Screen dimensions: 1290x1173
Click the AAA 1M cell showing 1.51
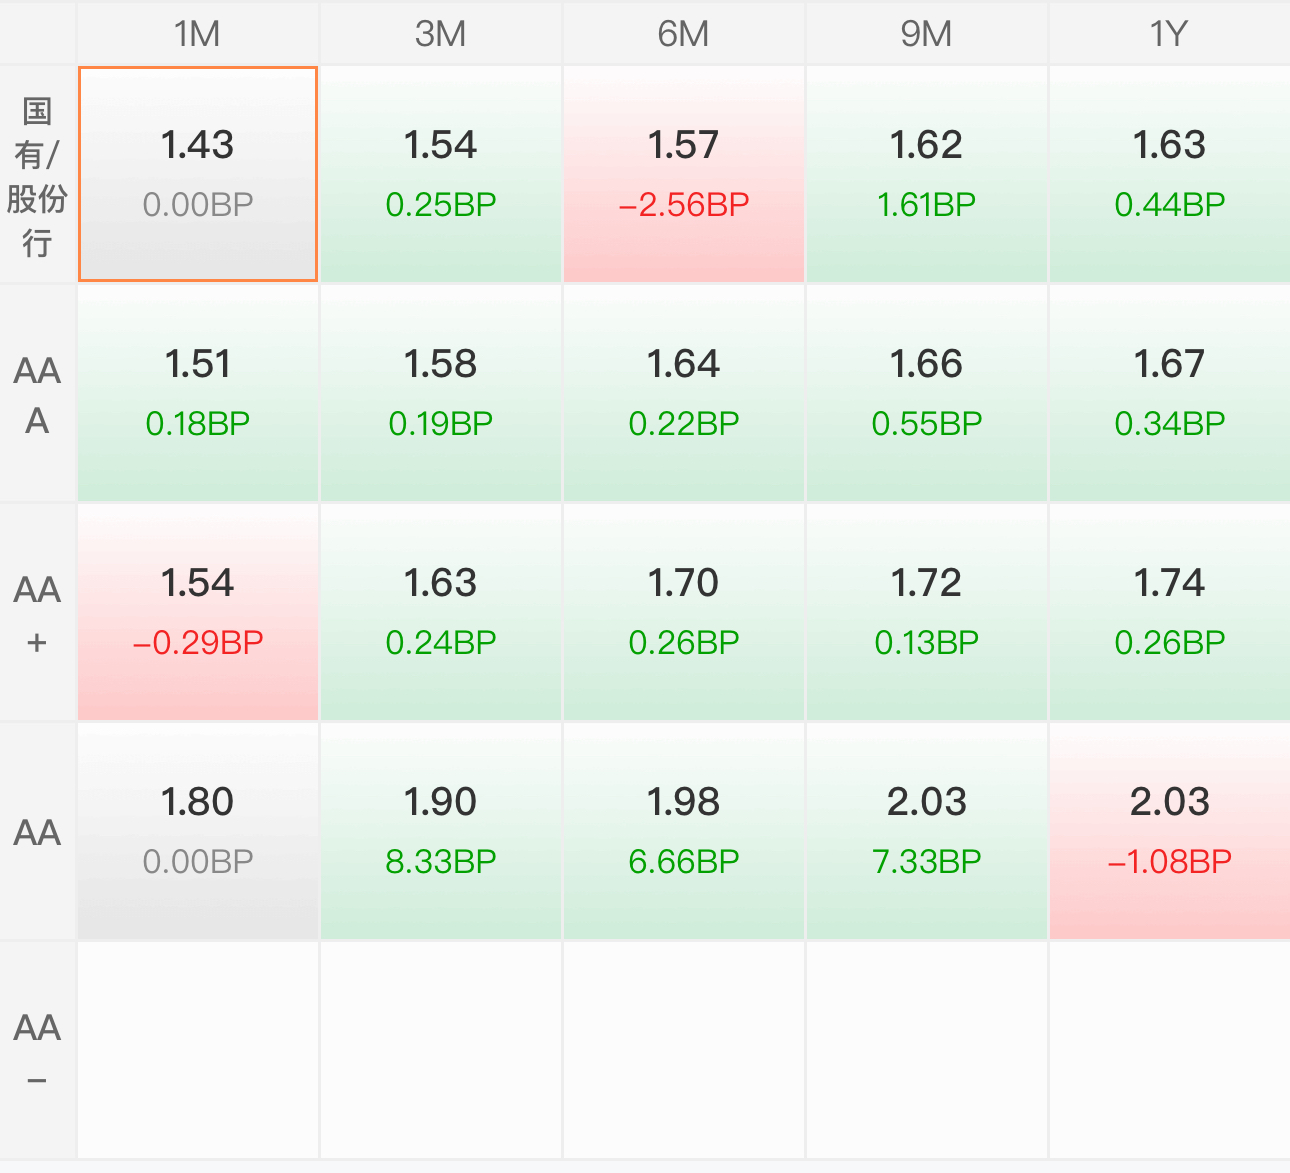tap(198, 393)
